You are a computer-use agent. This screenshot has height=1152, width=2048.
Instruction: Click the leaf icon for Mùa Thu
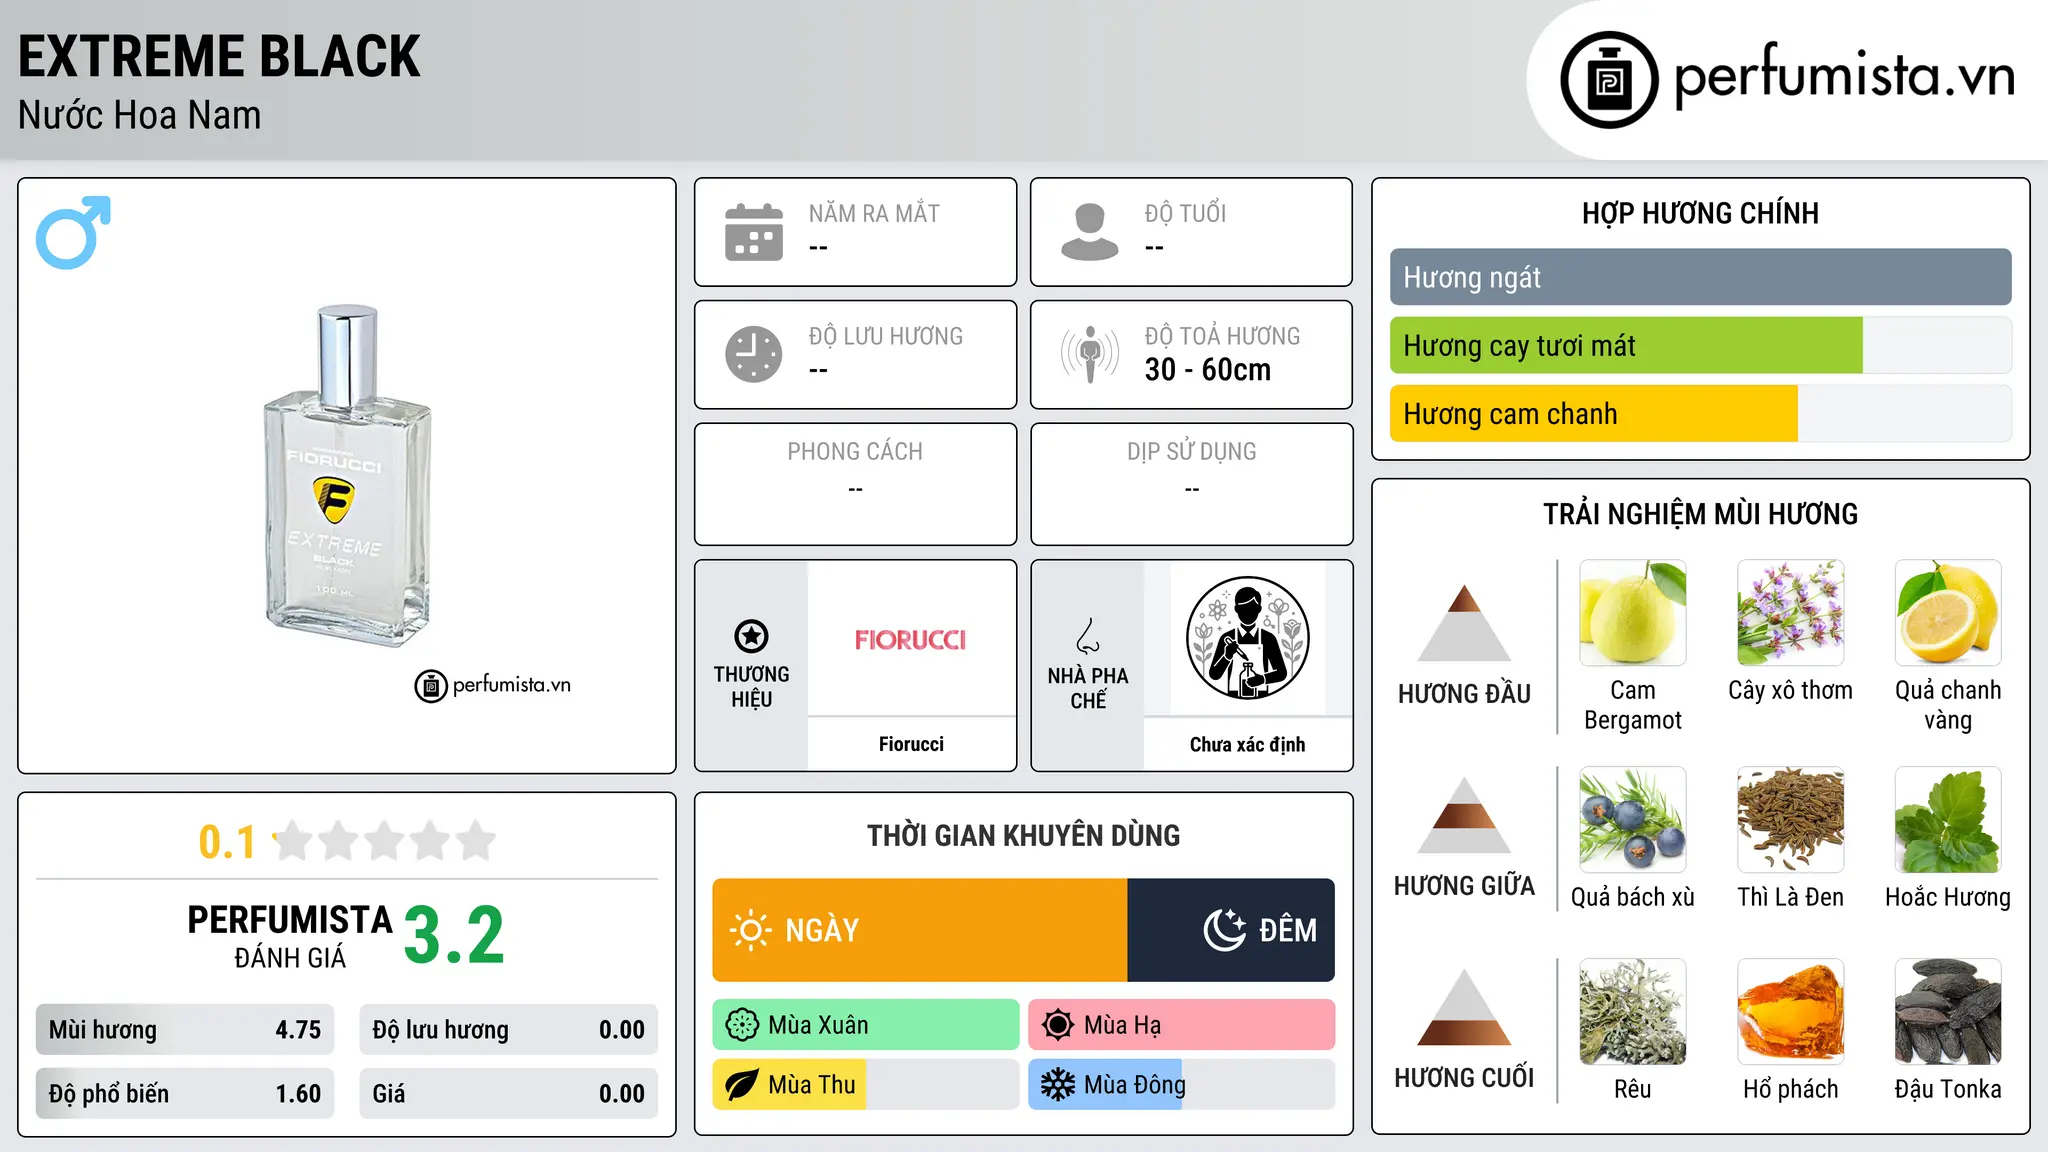point(742,1085)
